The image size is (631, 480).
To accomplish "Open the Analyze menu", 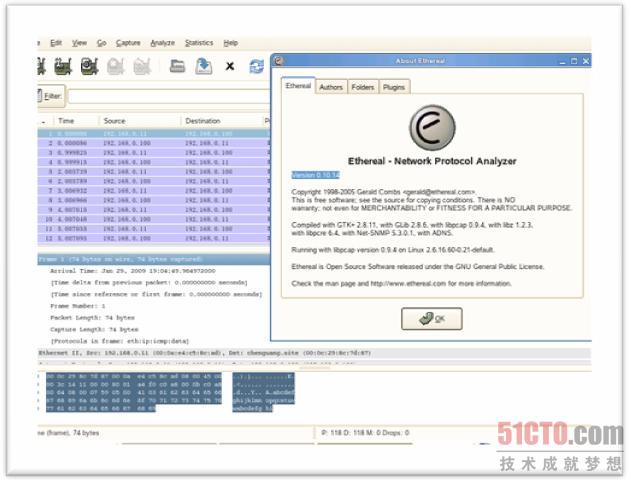I will (x=163, y=43).
